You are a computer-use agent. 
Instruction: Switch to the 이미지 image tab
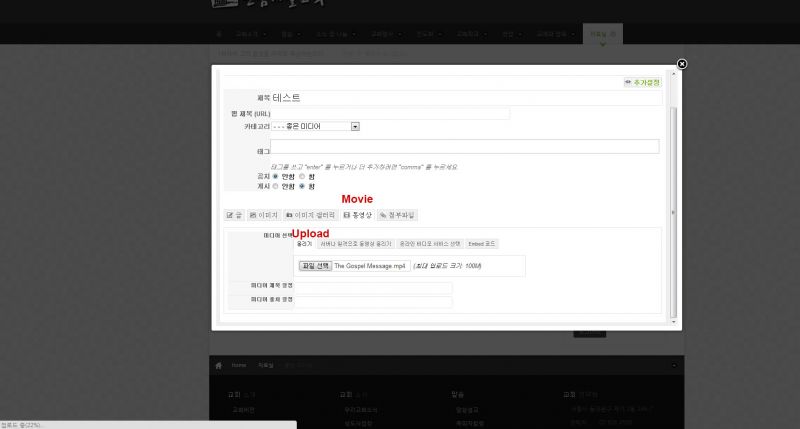[x=263, y=215]
